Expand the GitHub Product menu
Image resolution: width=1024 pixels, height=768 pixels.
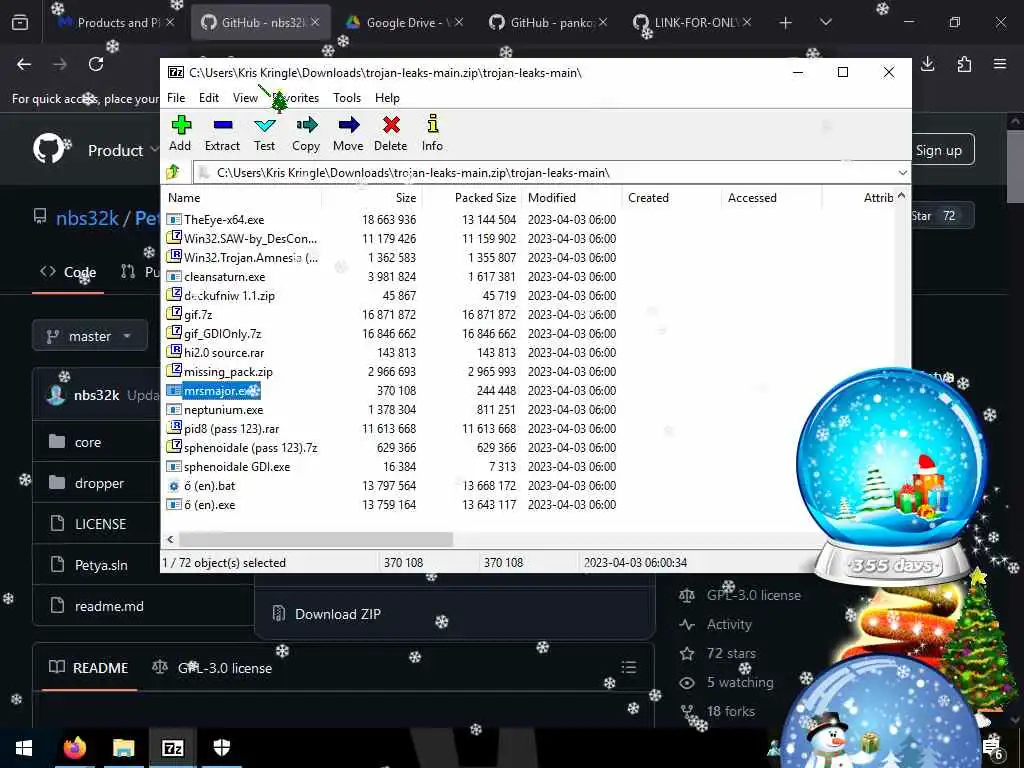[123, 150]
